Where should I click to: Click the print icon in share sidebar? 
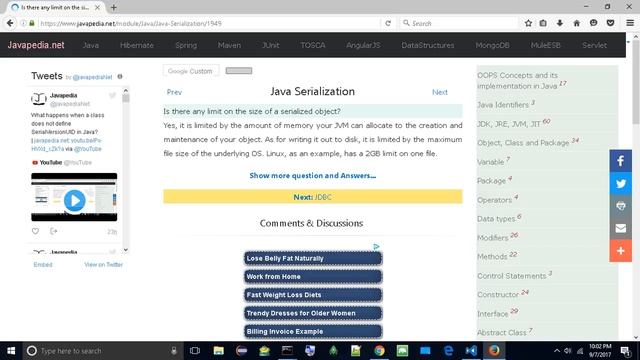[620, 206]
